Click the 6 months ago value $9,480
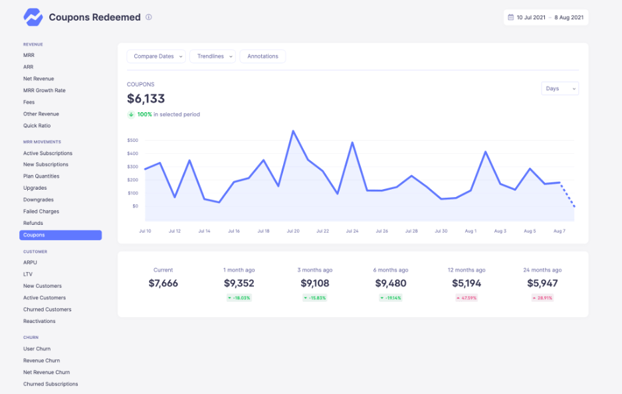Image resolution: width=622 pixels, height=394 pixels. [x=391, y=283]
